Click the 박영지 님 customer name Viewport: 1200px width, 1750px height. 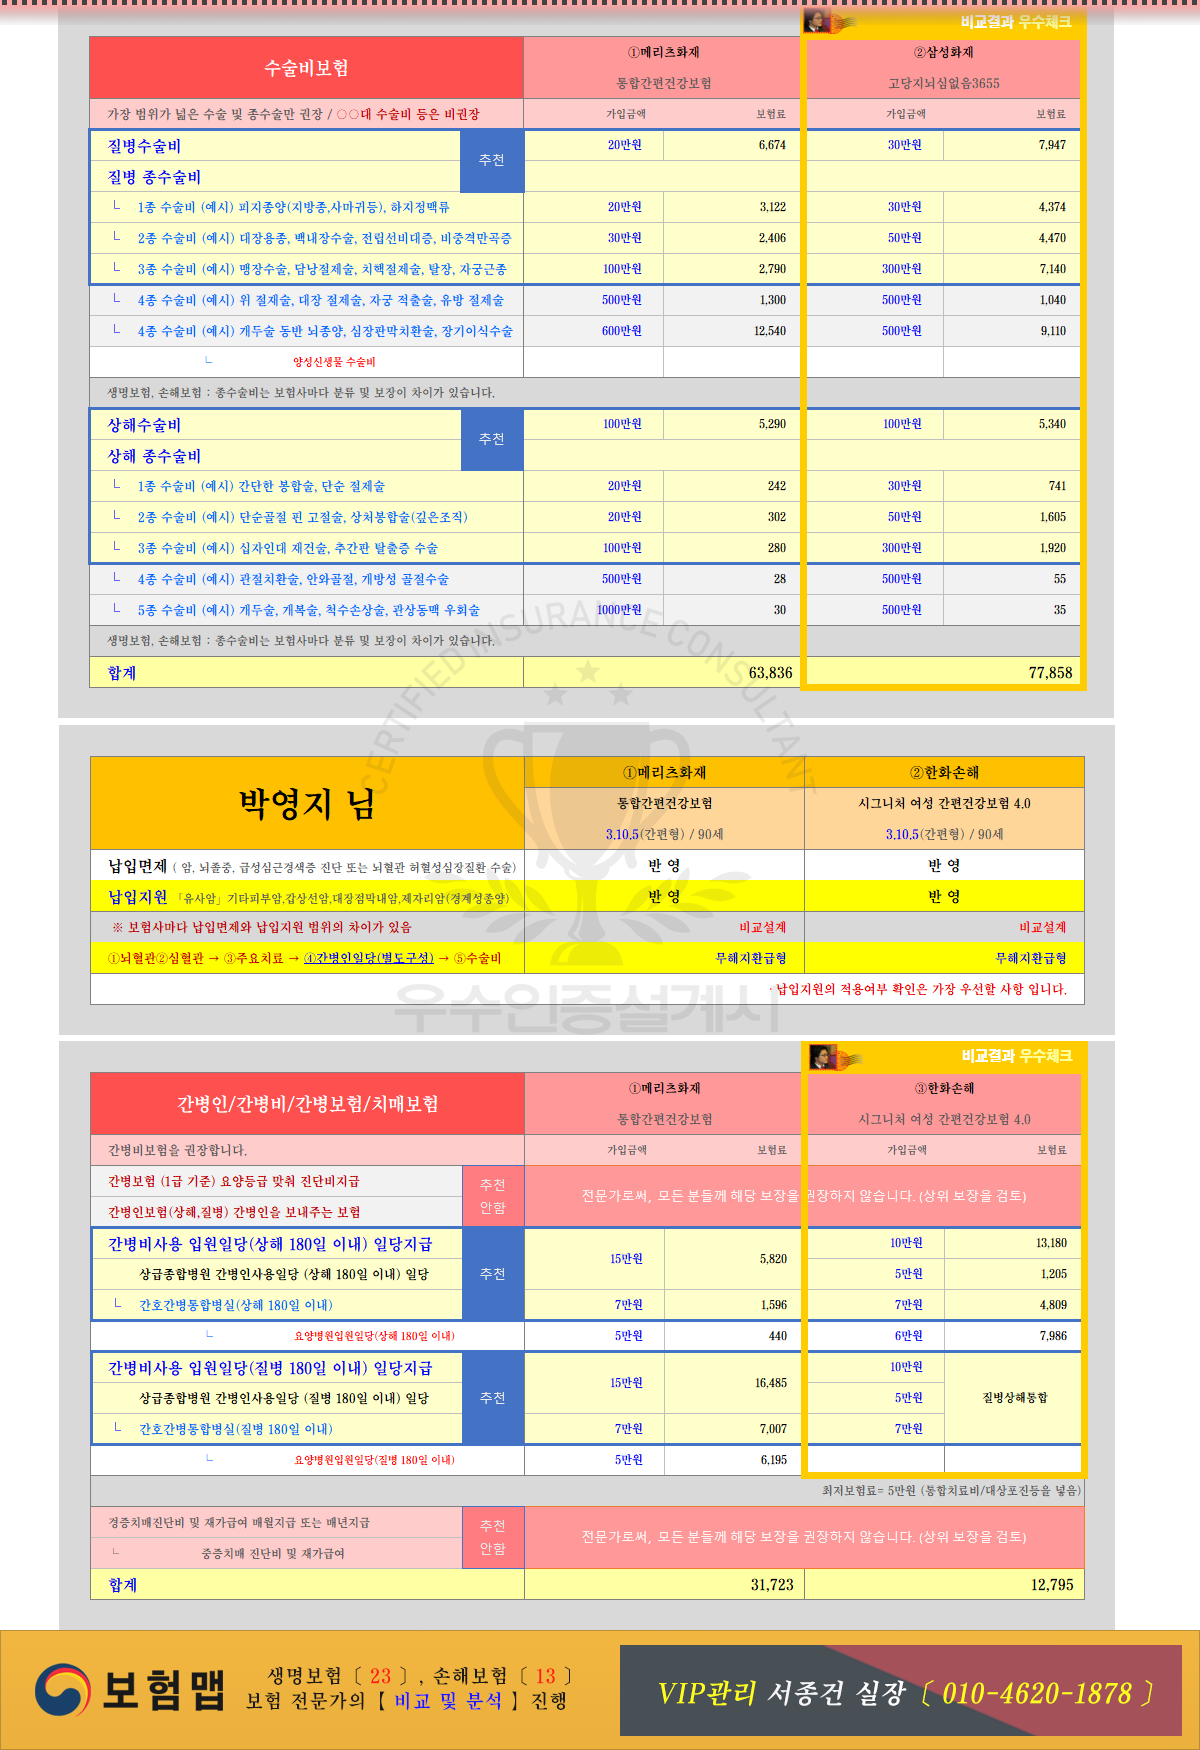[x=306, y=803]
